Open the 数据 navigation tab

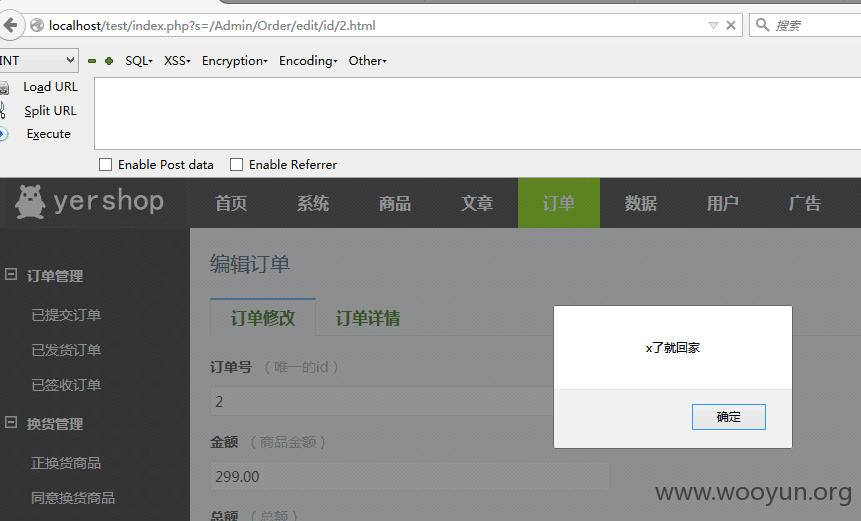click(x=641, y=203)
